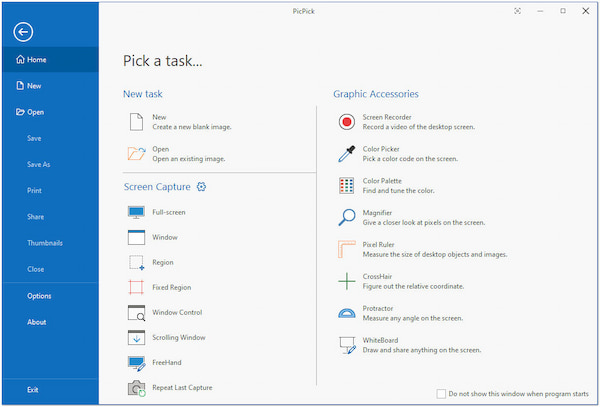Open Screen Capture settings gear
The height and width of the screenshot is (407, 600).
tap(202, 187)
